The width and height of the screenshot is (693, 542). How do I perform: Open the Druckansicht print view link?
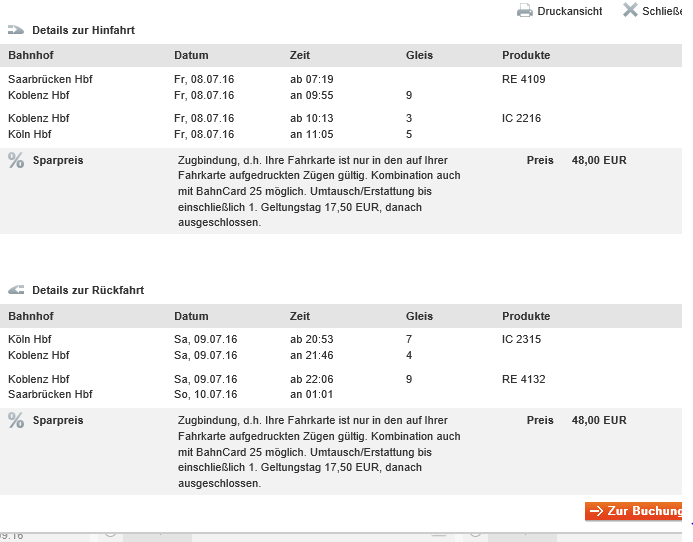(569, 11)
